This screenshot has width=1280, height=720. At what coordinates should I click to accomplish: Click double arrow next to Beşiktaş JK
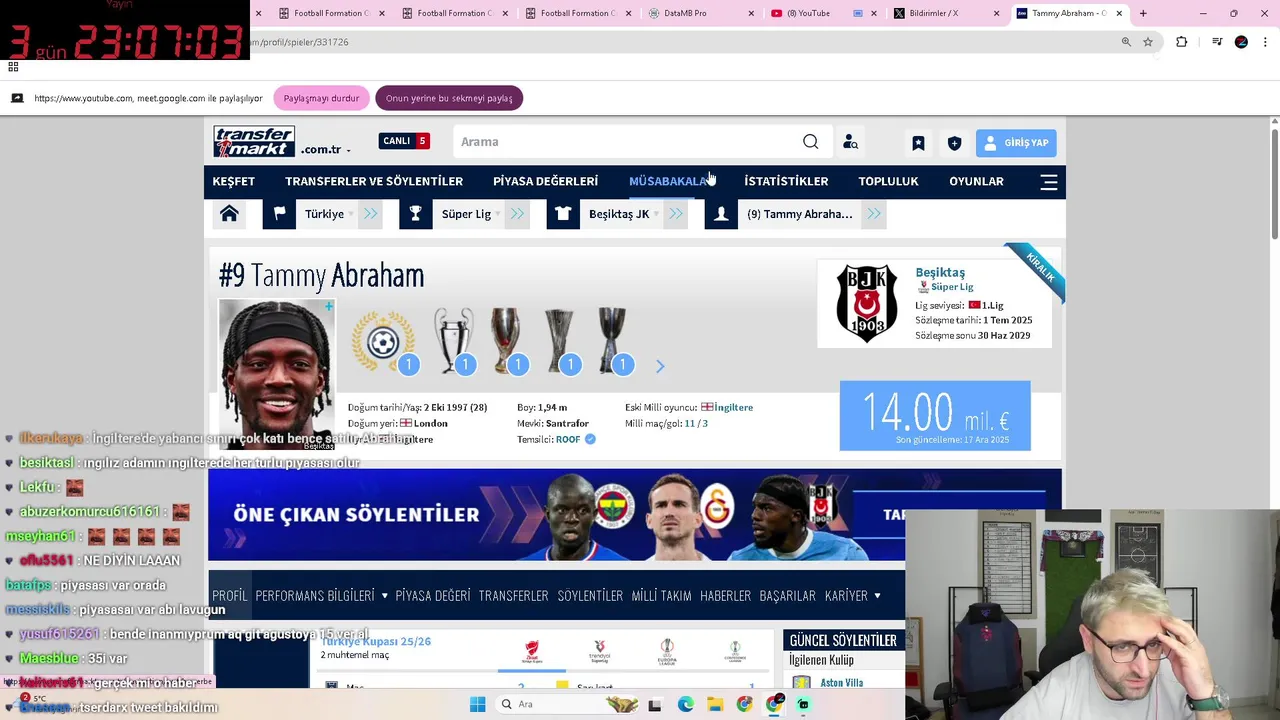coord(676,214)
